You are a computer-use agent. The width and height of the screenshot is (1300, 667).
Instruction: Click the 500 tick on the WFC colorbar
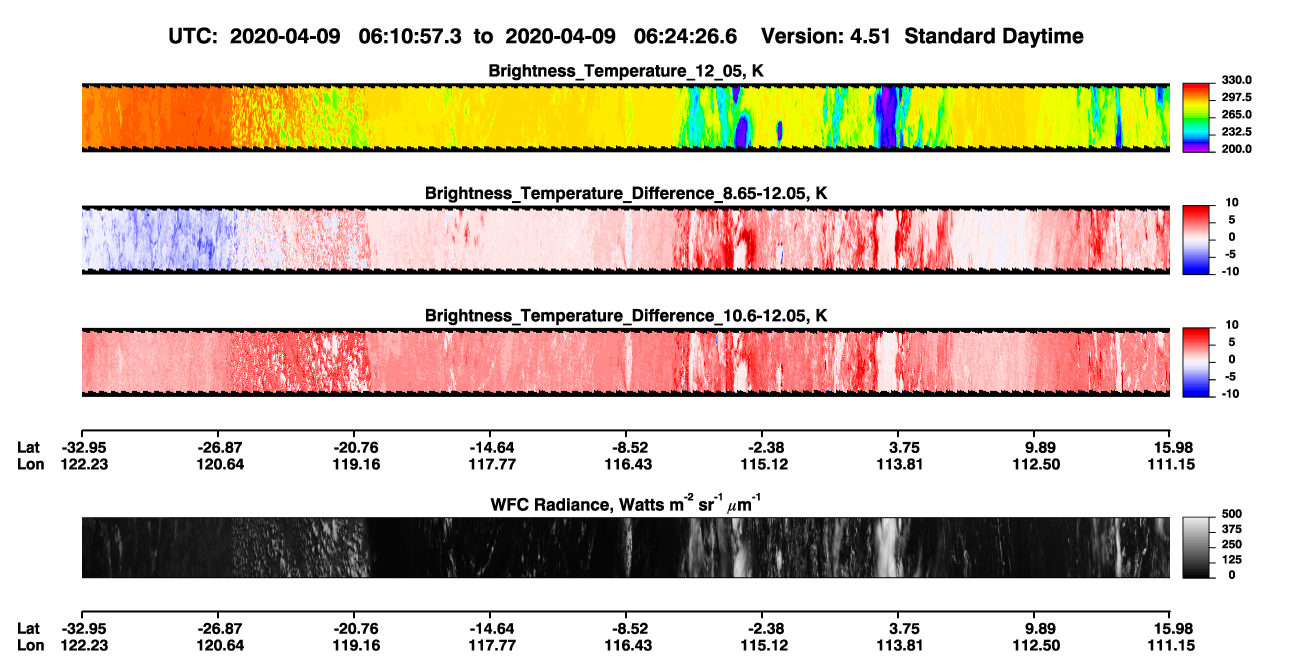[x=1233, y=514]
